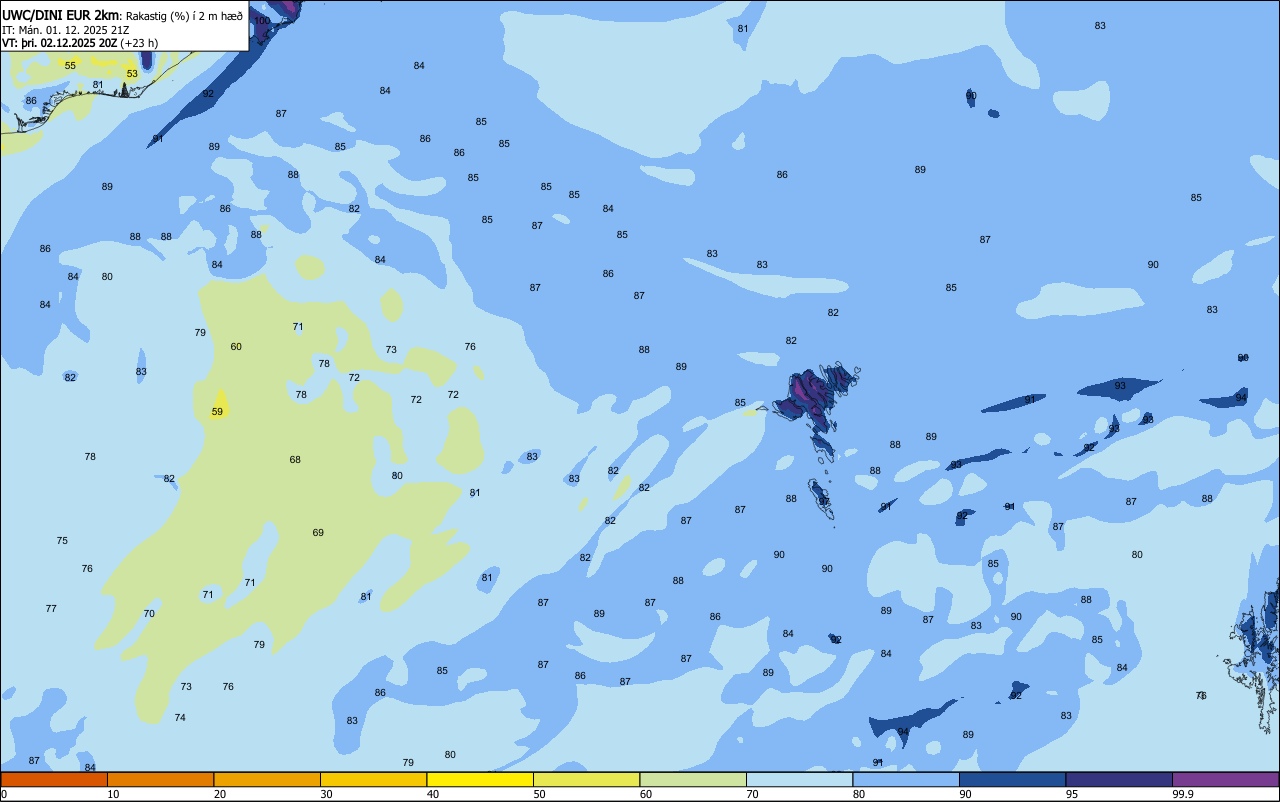Pick the 20–30 legend color block

point(267,779)
